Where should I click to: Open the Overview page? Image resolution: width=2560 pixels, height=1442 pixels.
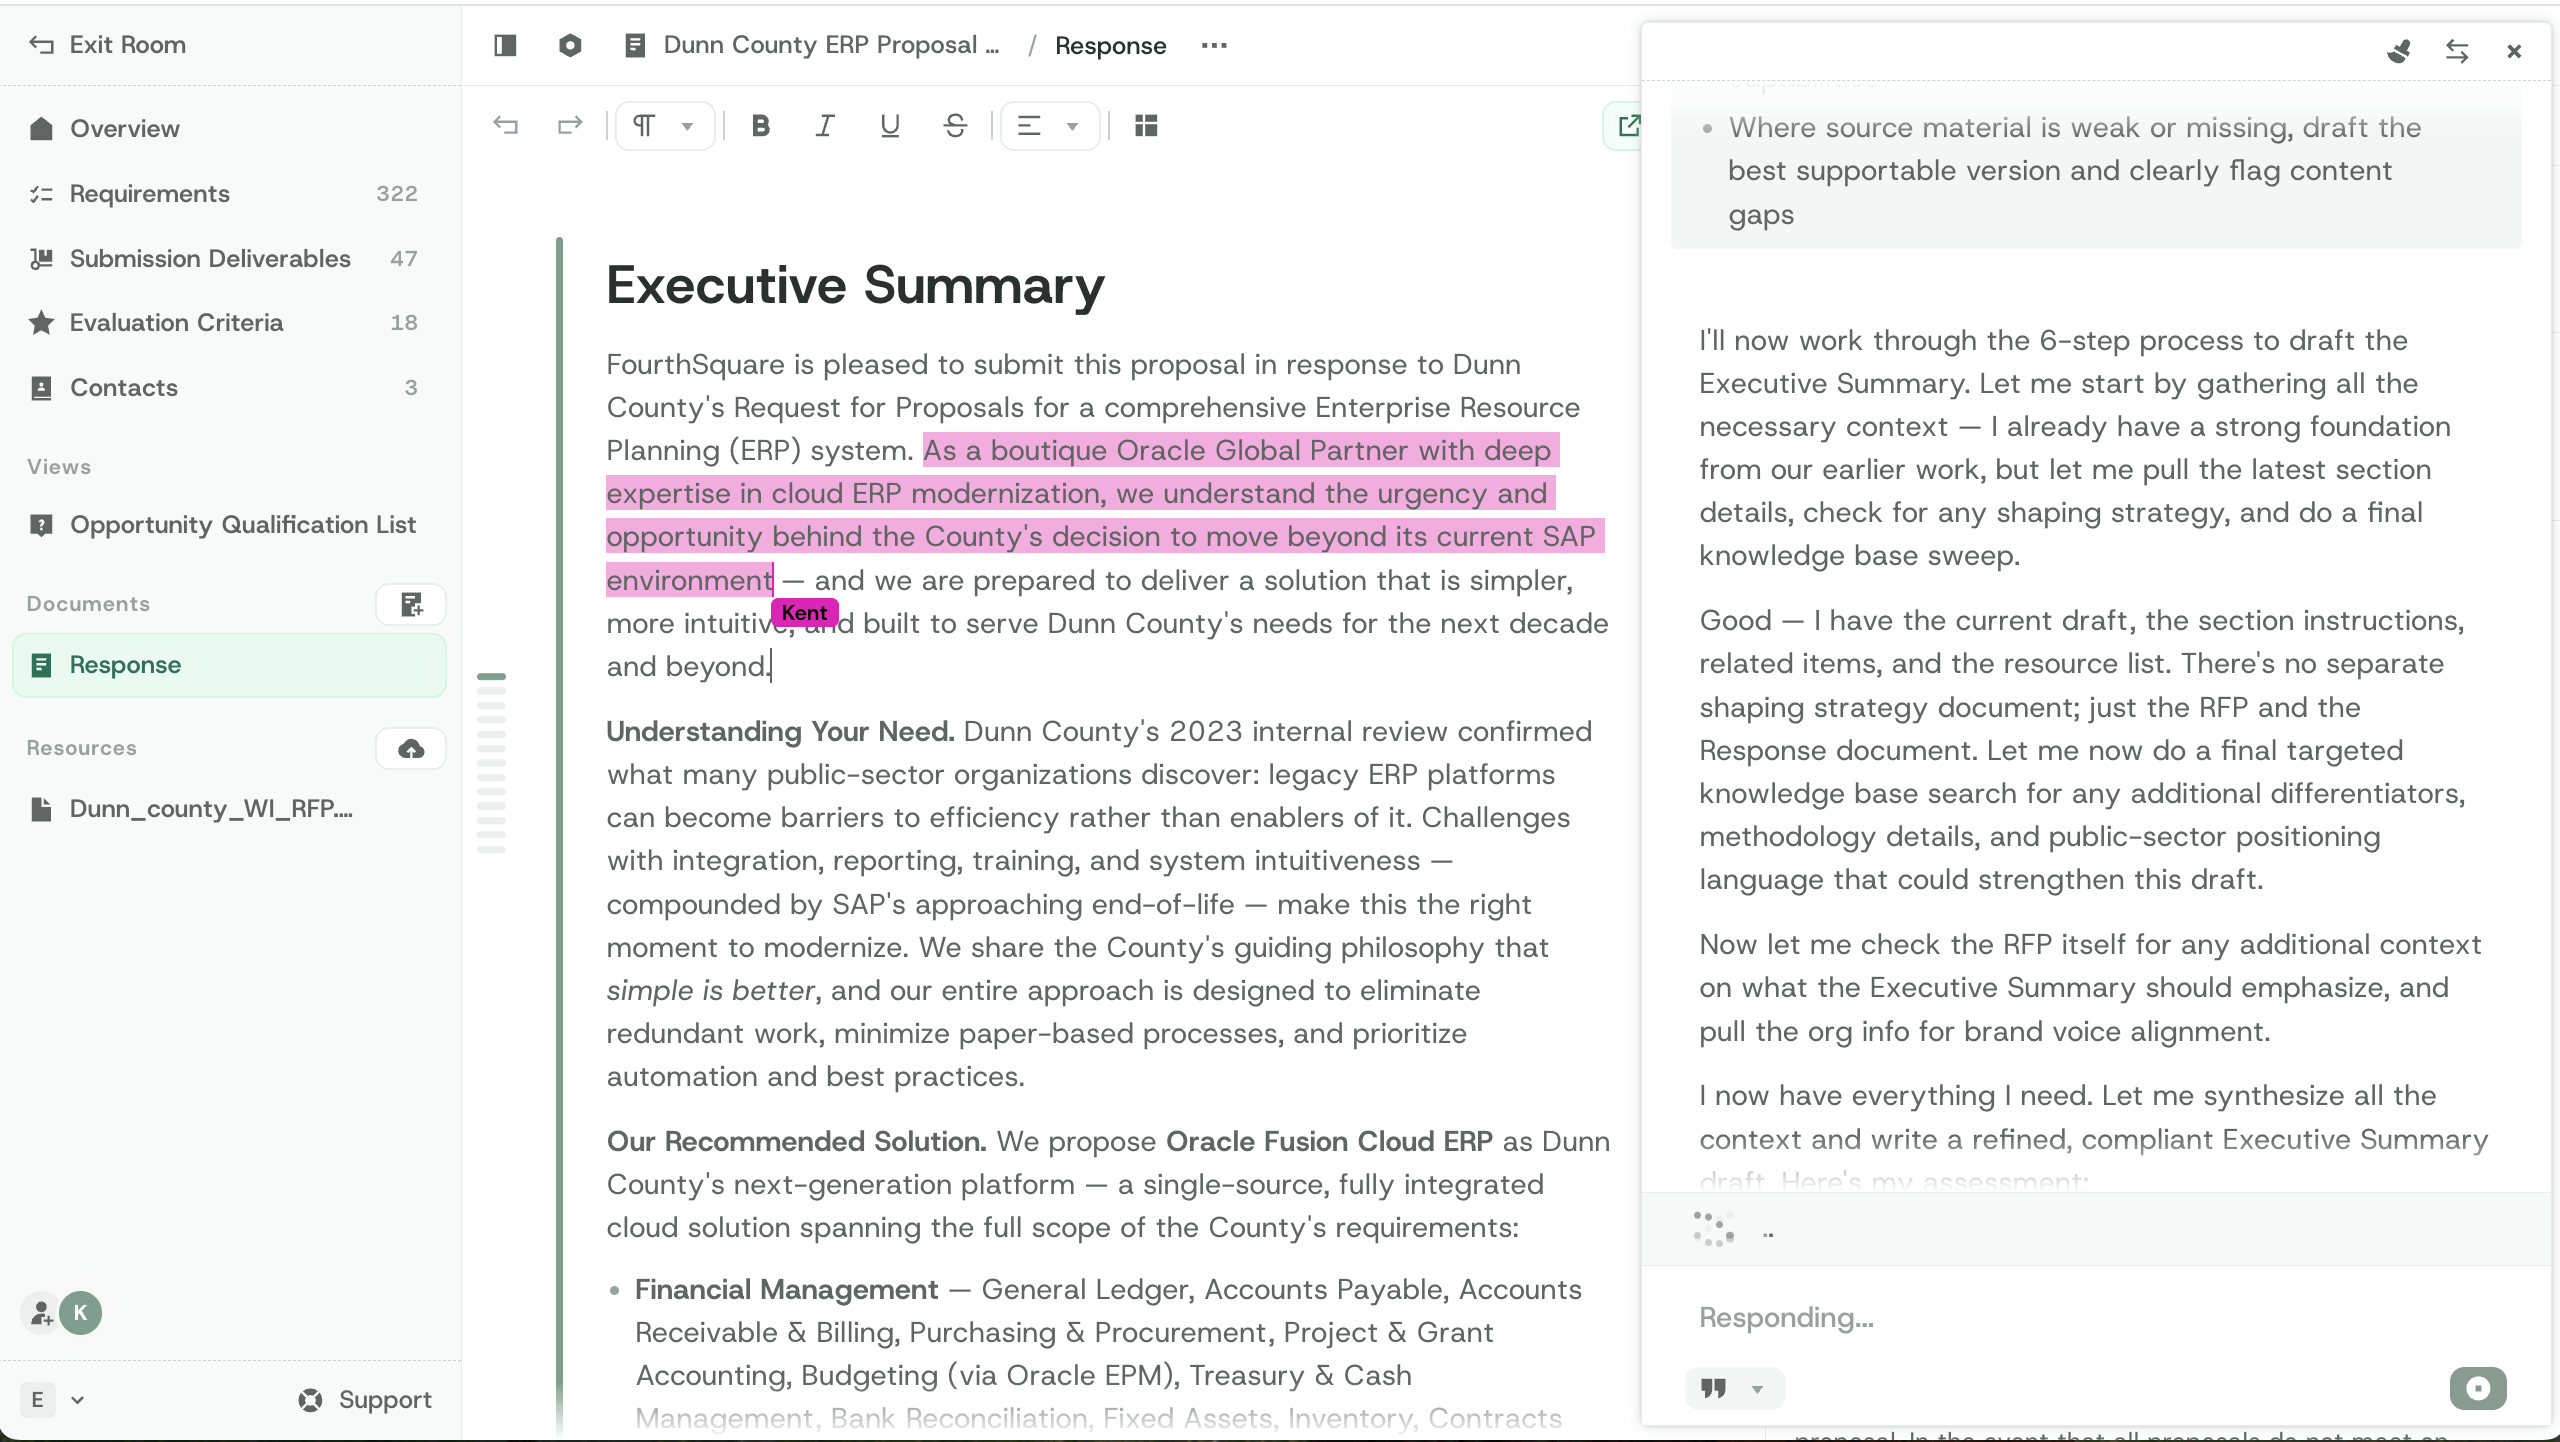click(x=124, y=129)
